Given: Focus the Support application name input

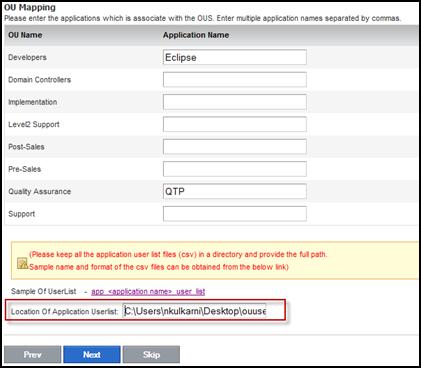Looking at the screenshot, I should pos(235,214).
